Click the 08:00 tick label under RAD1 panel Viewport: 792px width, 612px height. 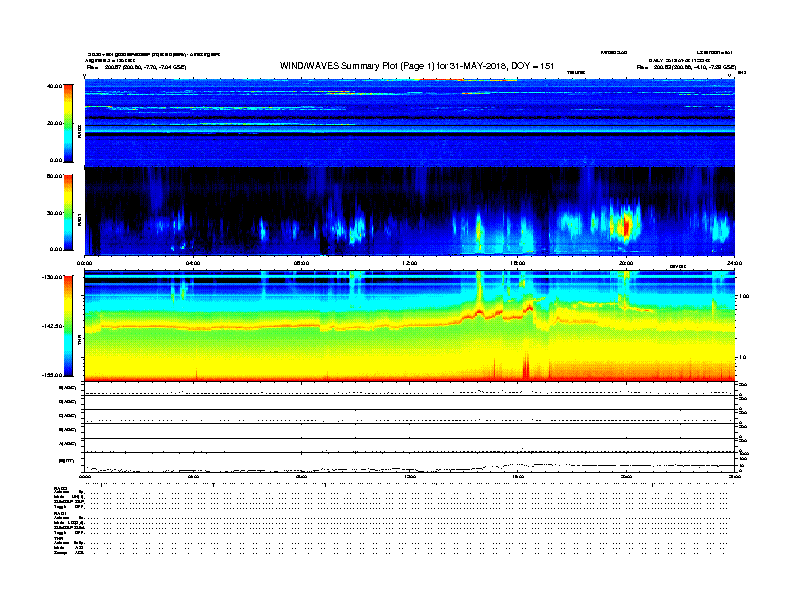[301, 263]
